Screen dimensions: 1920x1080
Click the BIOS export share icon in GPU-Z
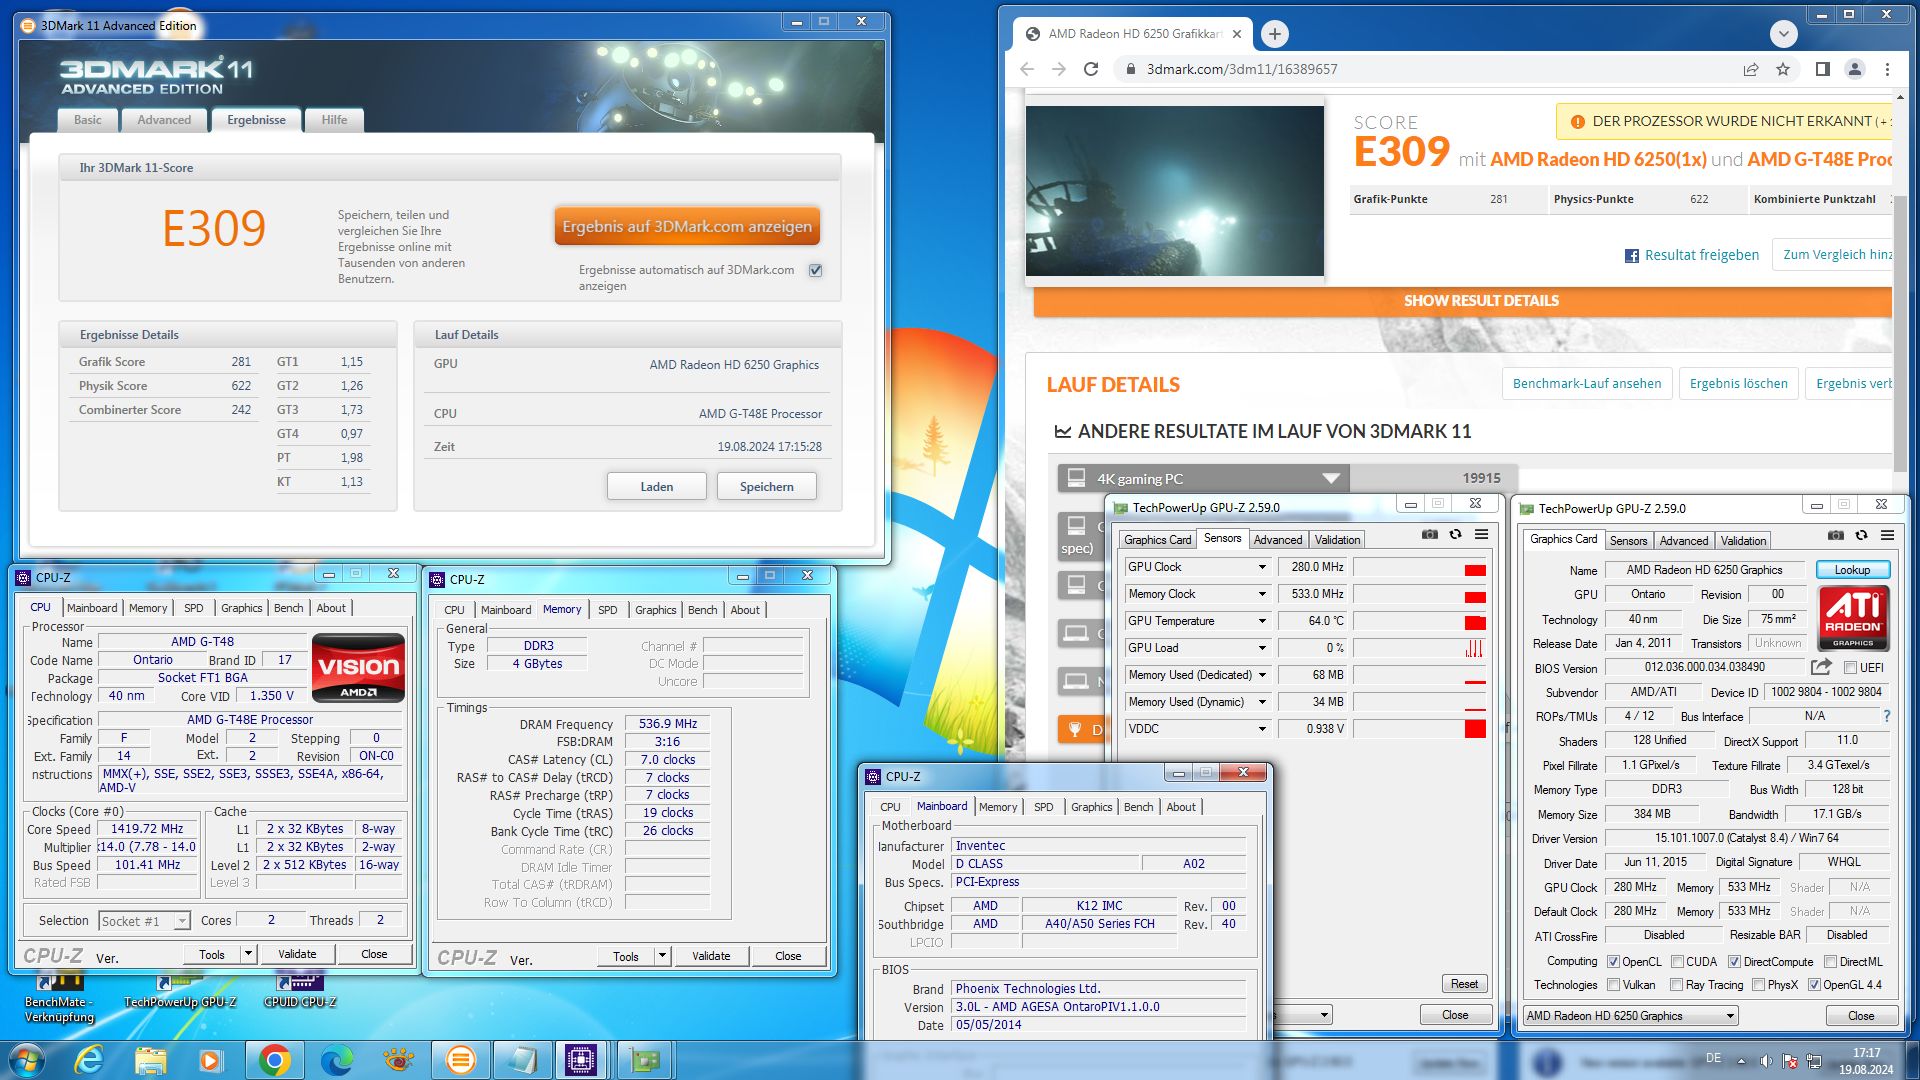[x=1821, y=667]
